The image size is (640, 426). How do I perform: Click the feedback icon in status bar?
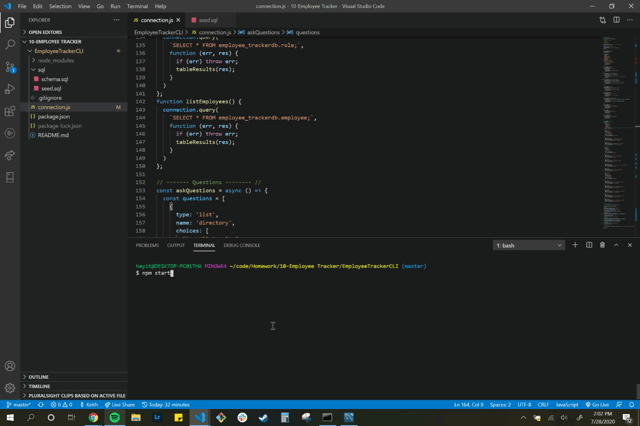(x=619, y=405)
